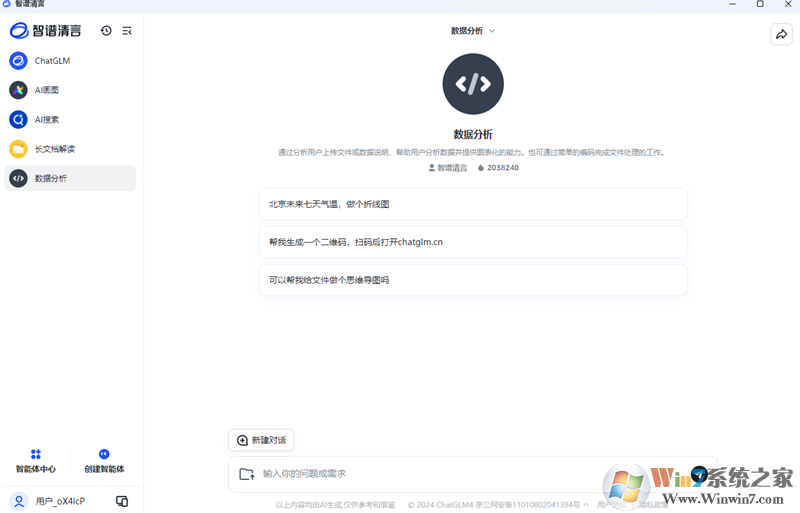Click the 数据分析 title heading

pyautogui.click(x=473, y=134)
